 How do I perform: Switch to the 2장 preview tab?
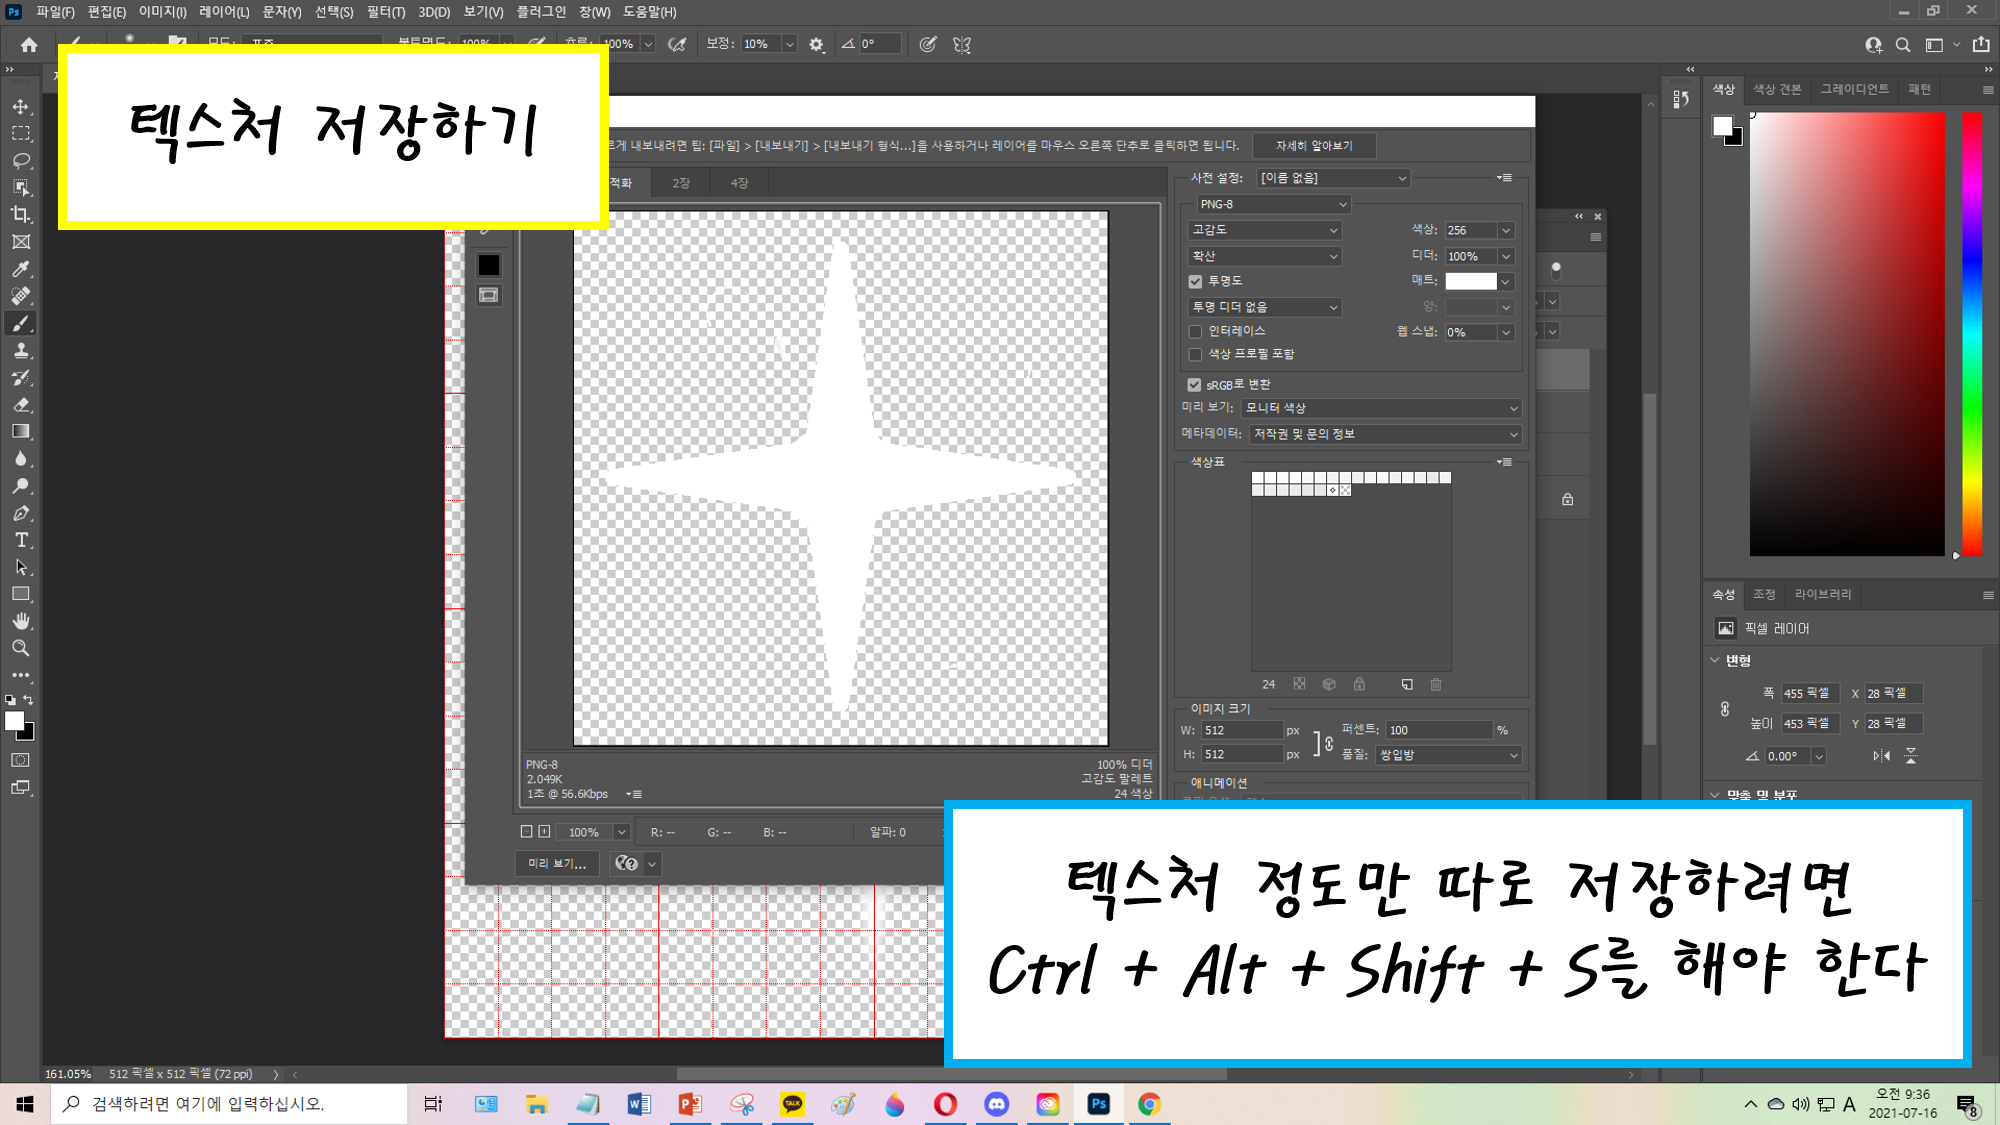click(x=681, y=183)
